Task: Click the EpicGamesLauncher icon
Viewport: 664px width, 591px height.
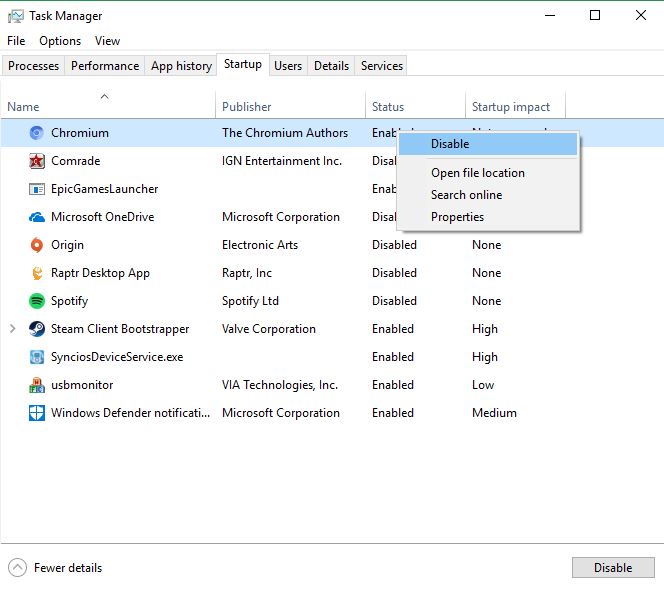Action: 37,189
